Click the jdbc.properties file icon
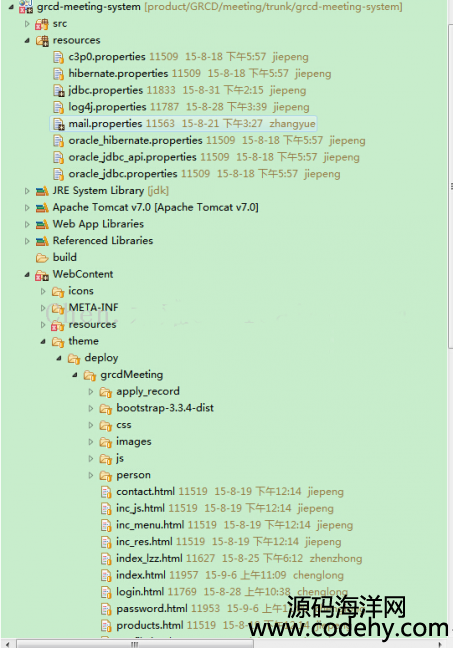 click(x=58, y=91)
